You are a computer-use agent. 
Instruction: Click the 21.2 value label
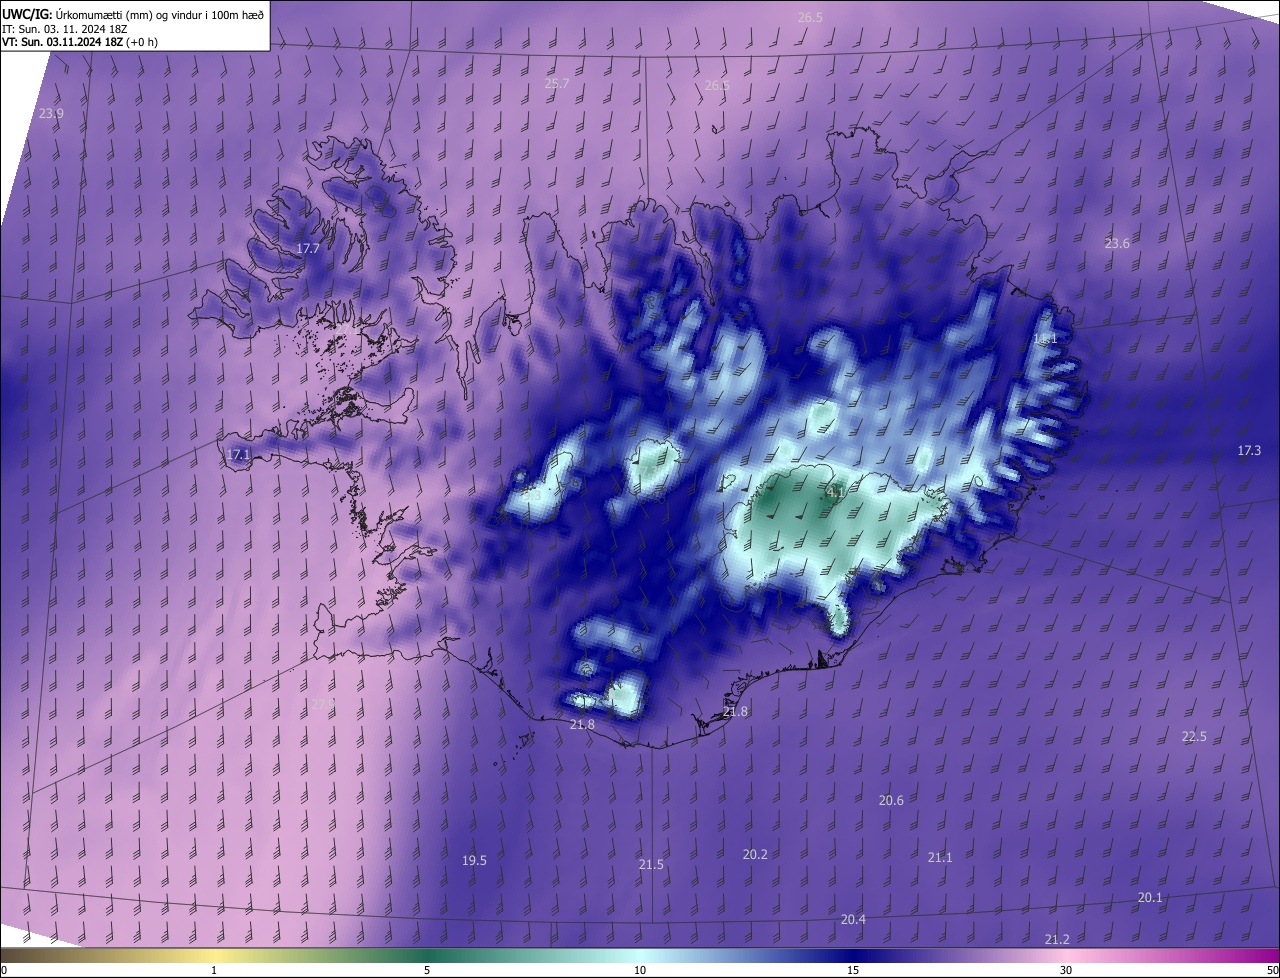[x=1057, y=940]
